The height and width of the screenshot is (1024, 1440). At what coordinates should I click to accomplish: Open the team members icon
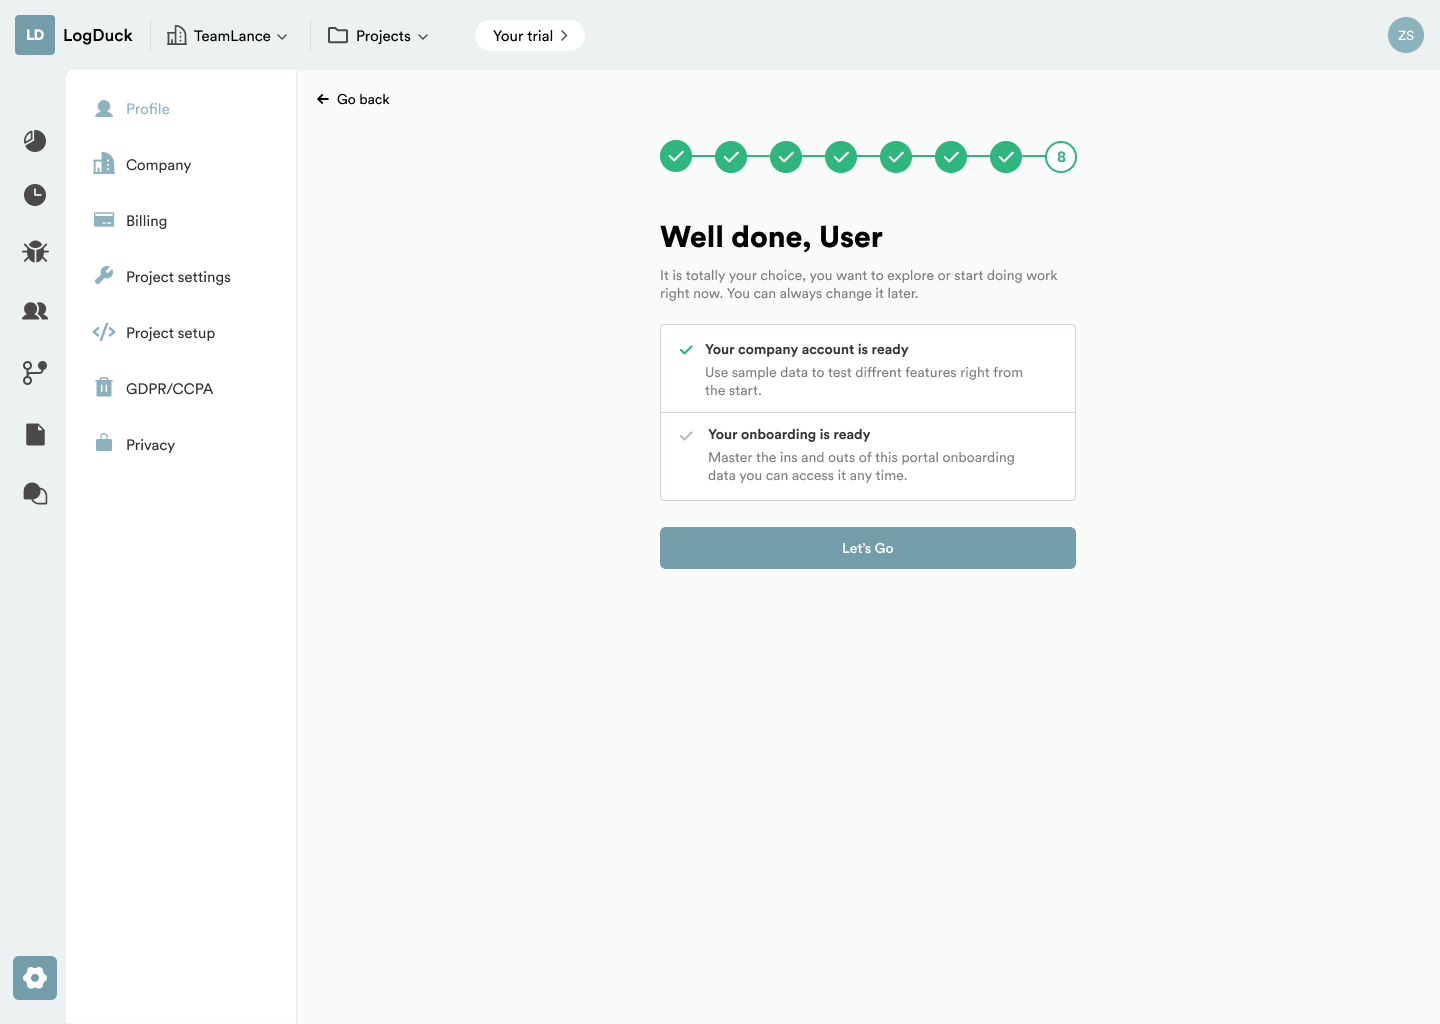[x=35, y=311]
